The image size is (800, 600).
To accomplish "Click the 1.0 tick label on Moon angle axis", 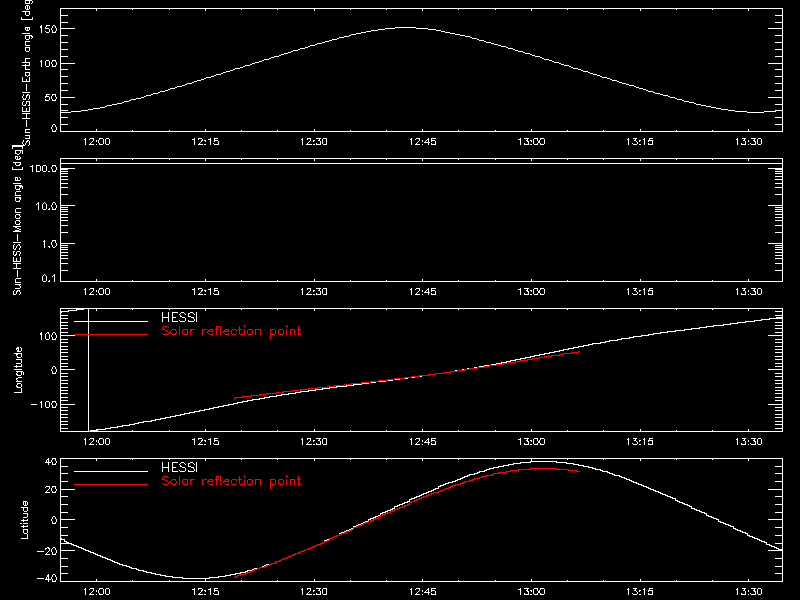I will pos(49,244).
